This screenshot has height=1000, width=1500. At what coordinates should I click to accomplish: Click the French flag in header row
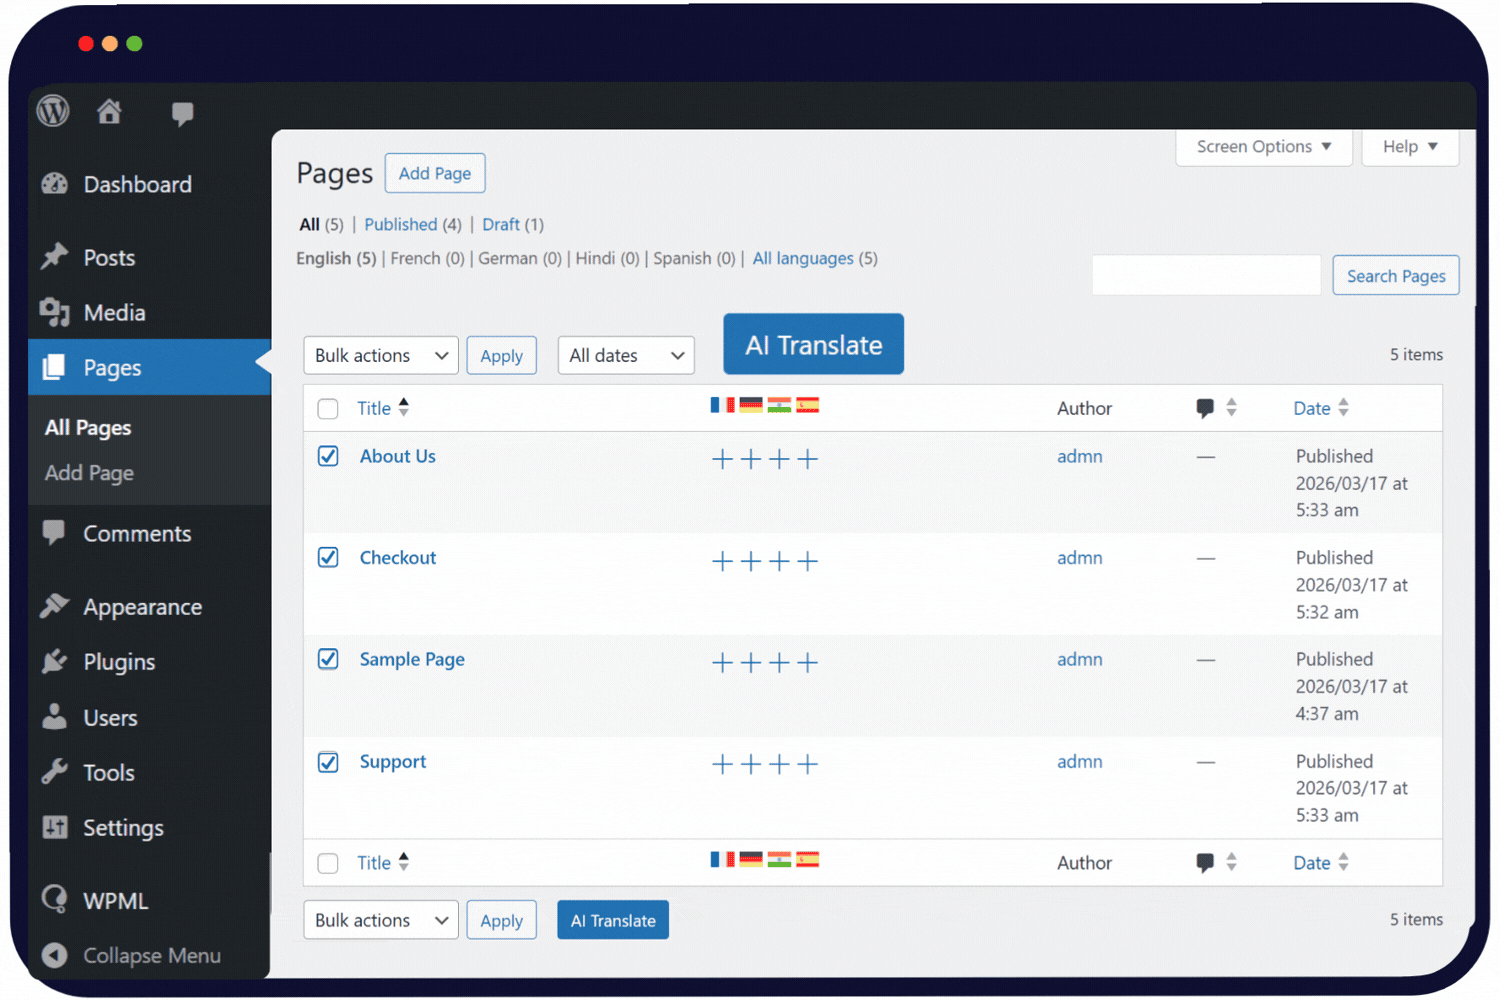pyautogui.click(x=722, y=405)
